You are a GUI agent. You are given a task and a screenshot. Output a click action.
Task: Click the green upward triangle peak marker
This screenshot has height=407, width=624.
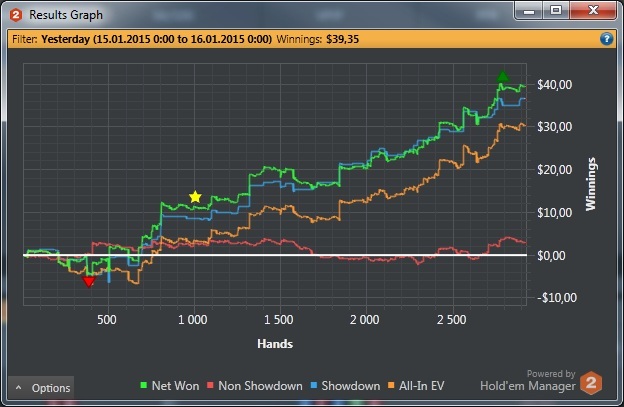tap(503, 76)
